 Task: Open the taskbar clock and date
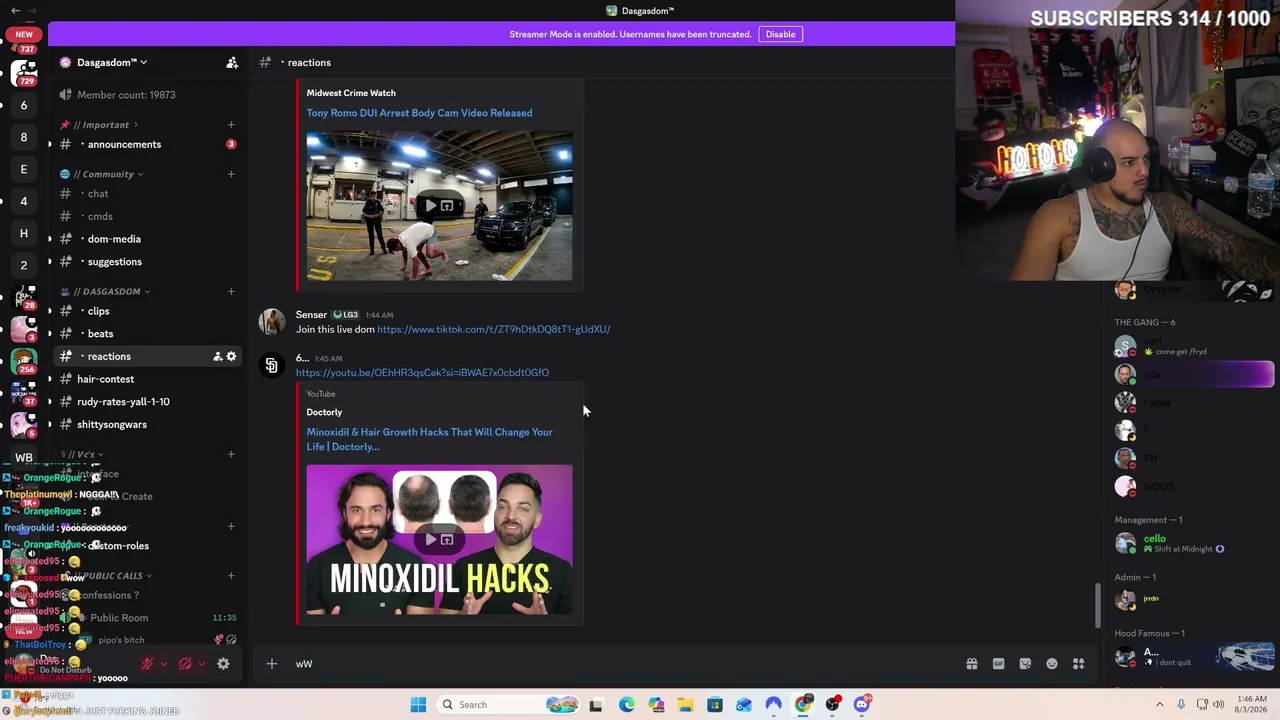click(1252, 705)
